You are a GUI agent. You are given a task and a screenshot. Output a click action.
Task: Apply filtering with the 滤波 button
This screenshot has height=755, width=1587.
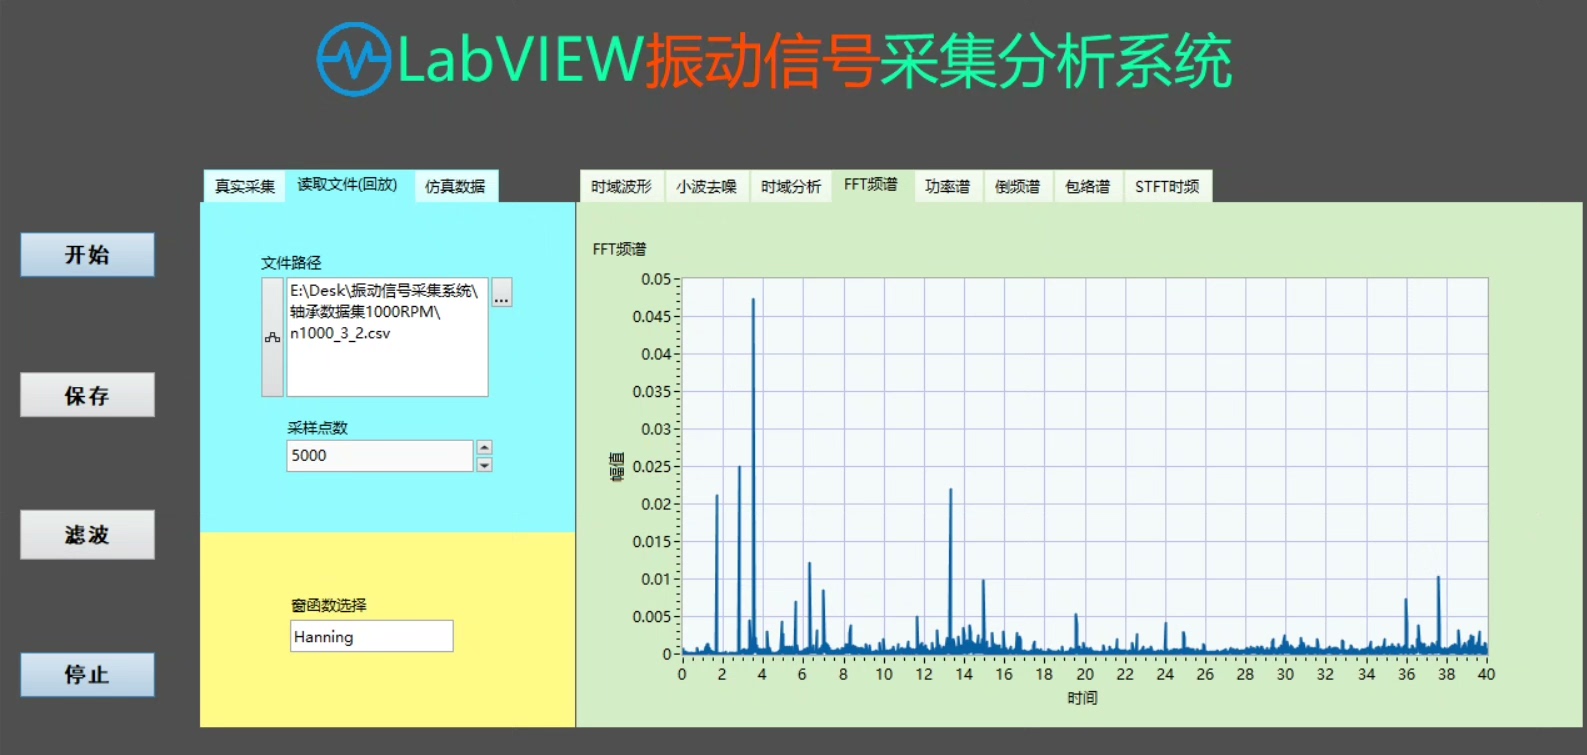coord(87,535)
